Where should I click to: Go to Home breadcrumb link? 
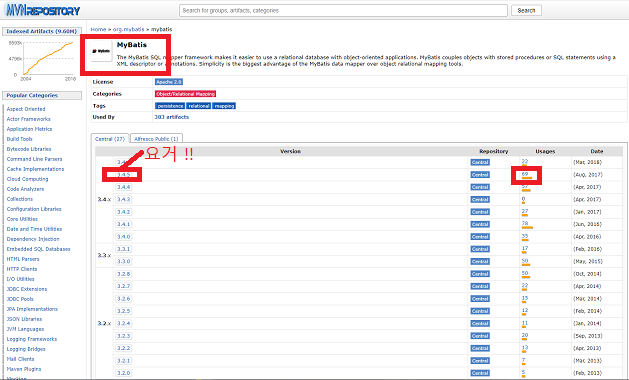point(98,29)
